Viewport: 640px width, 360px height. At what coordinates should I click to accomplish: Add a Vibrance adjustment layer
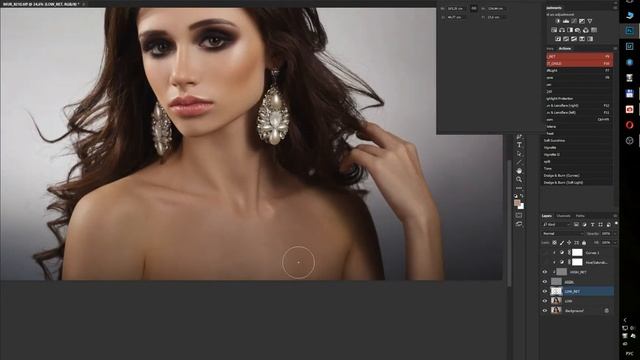click(x=590, y=21)
